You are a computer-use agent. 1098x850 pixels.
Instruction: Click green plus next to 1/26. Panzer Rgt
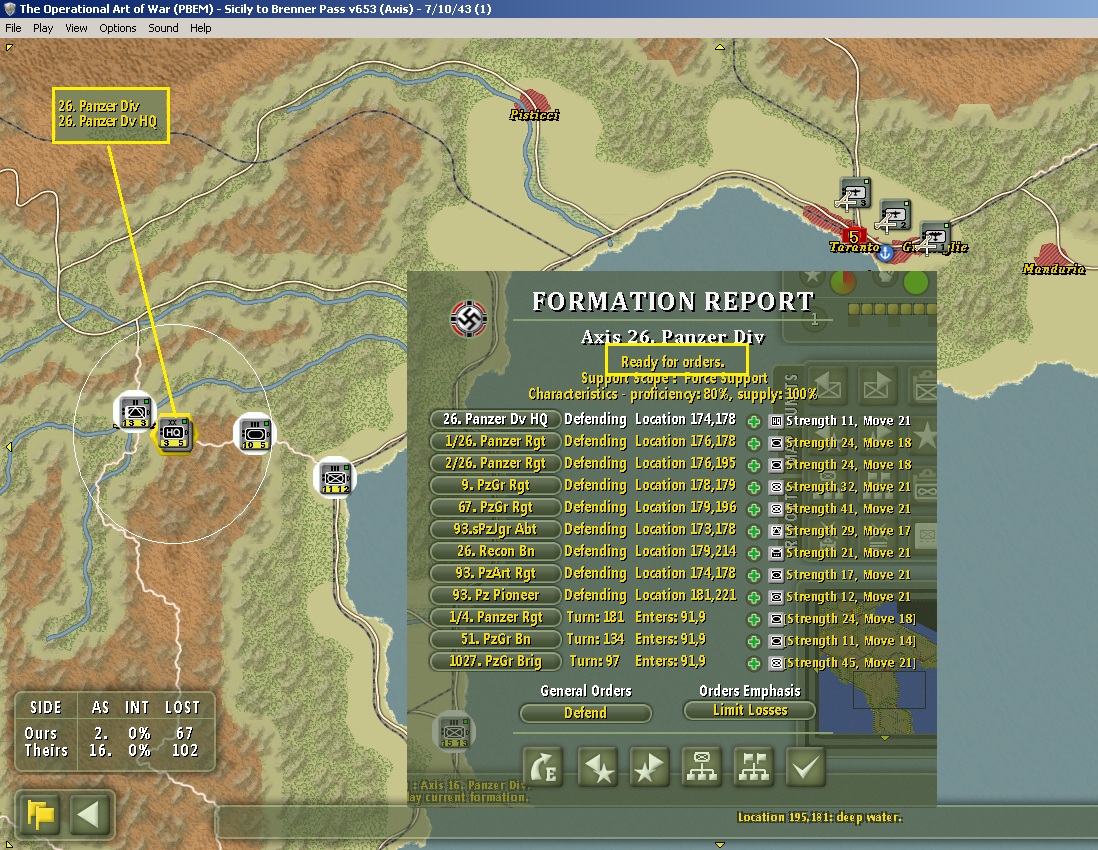(754, 444)
